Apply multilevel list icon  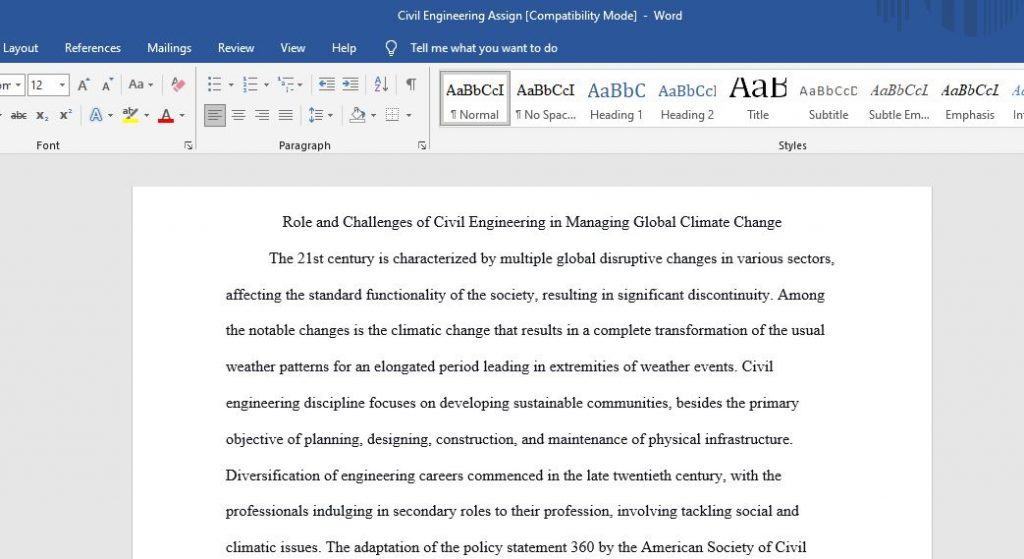pos(285,84)
